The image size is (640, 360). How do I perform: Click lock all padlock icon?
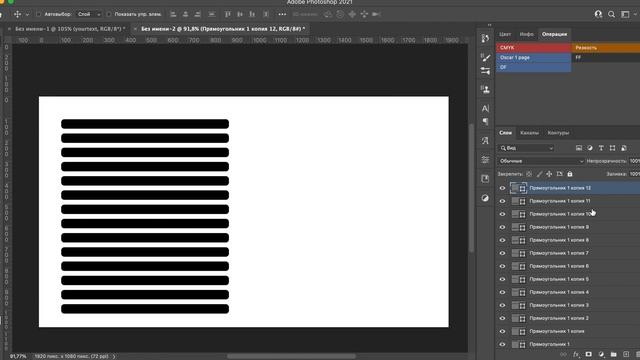pos(570,174)
